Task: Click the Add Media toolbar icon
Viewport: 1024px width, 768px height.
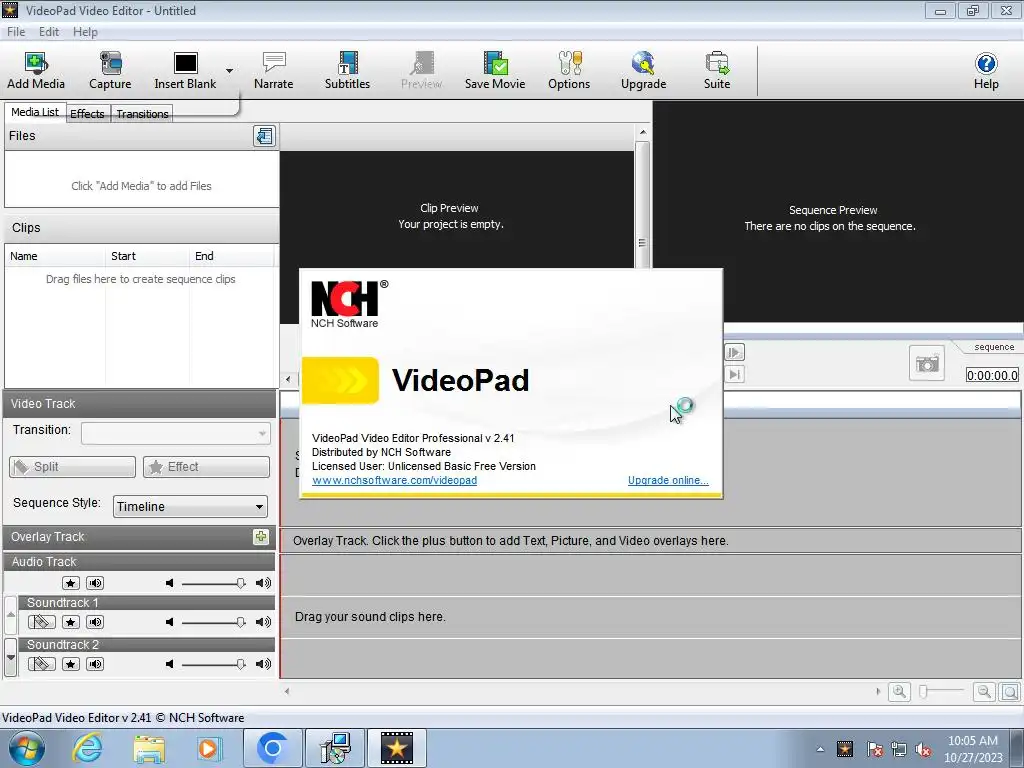Action: [36, 71]
